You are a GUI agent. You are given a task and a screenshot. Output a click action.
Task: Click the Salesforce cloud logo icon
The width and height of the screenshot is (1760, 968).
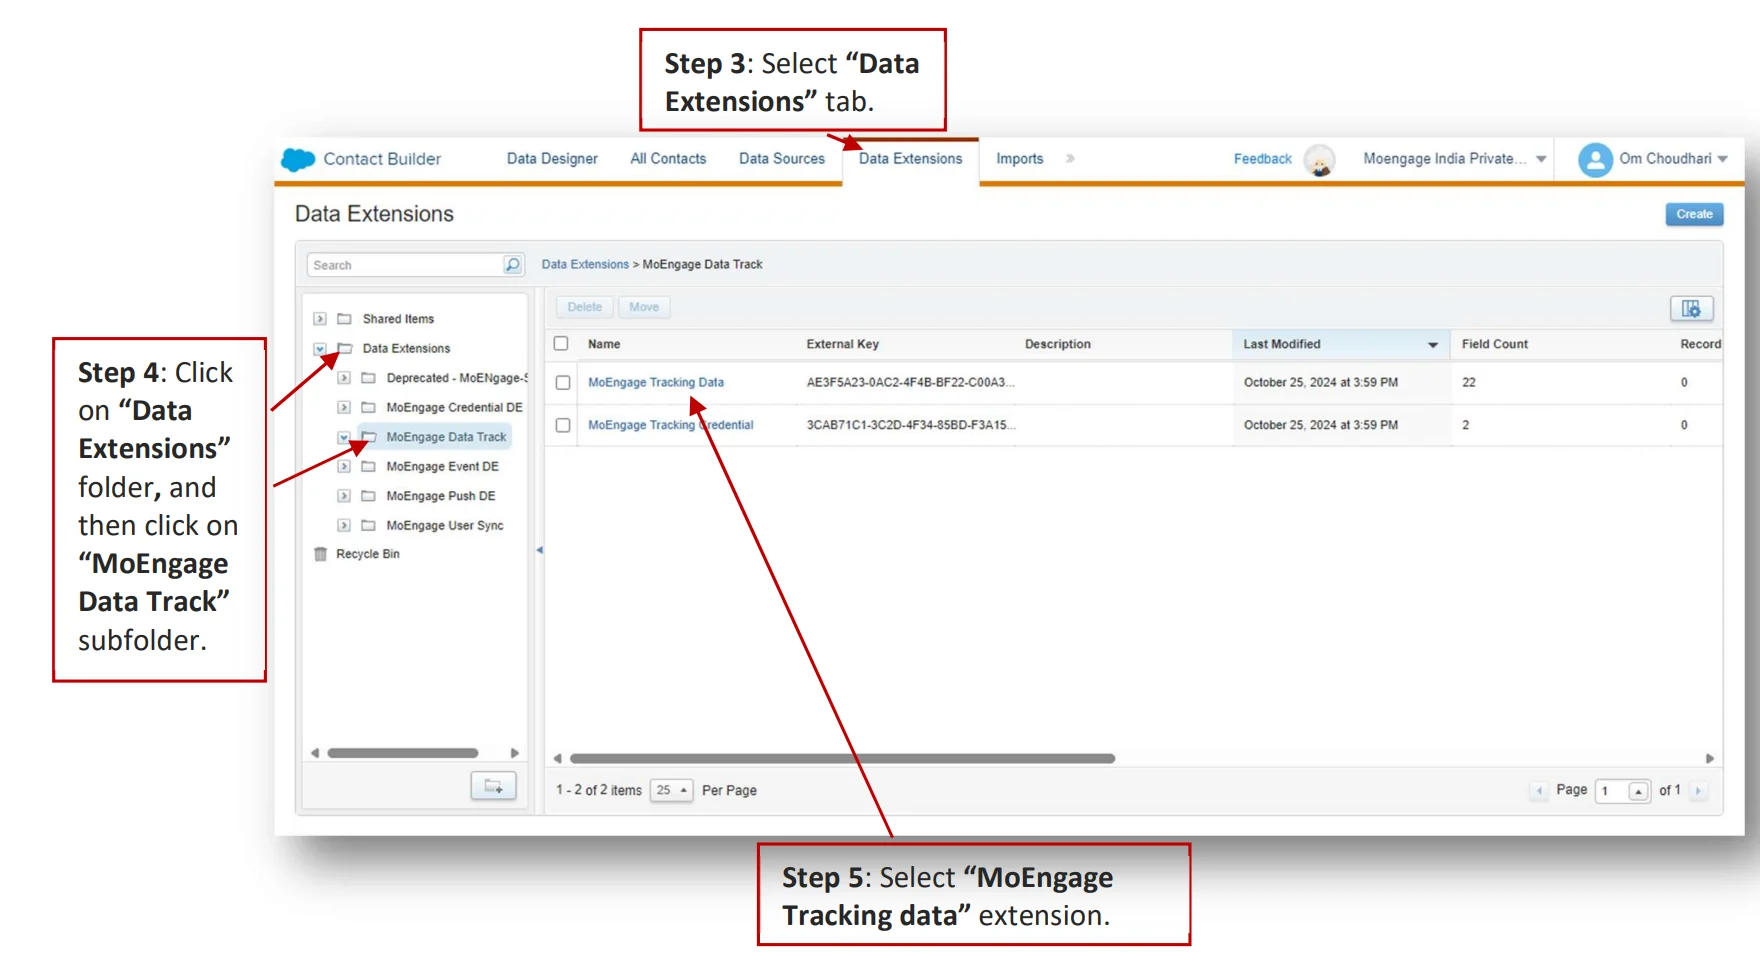coord(298,159)
